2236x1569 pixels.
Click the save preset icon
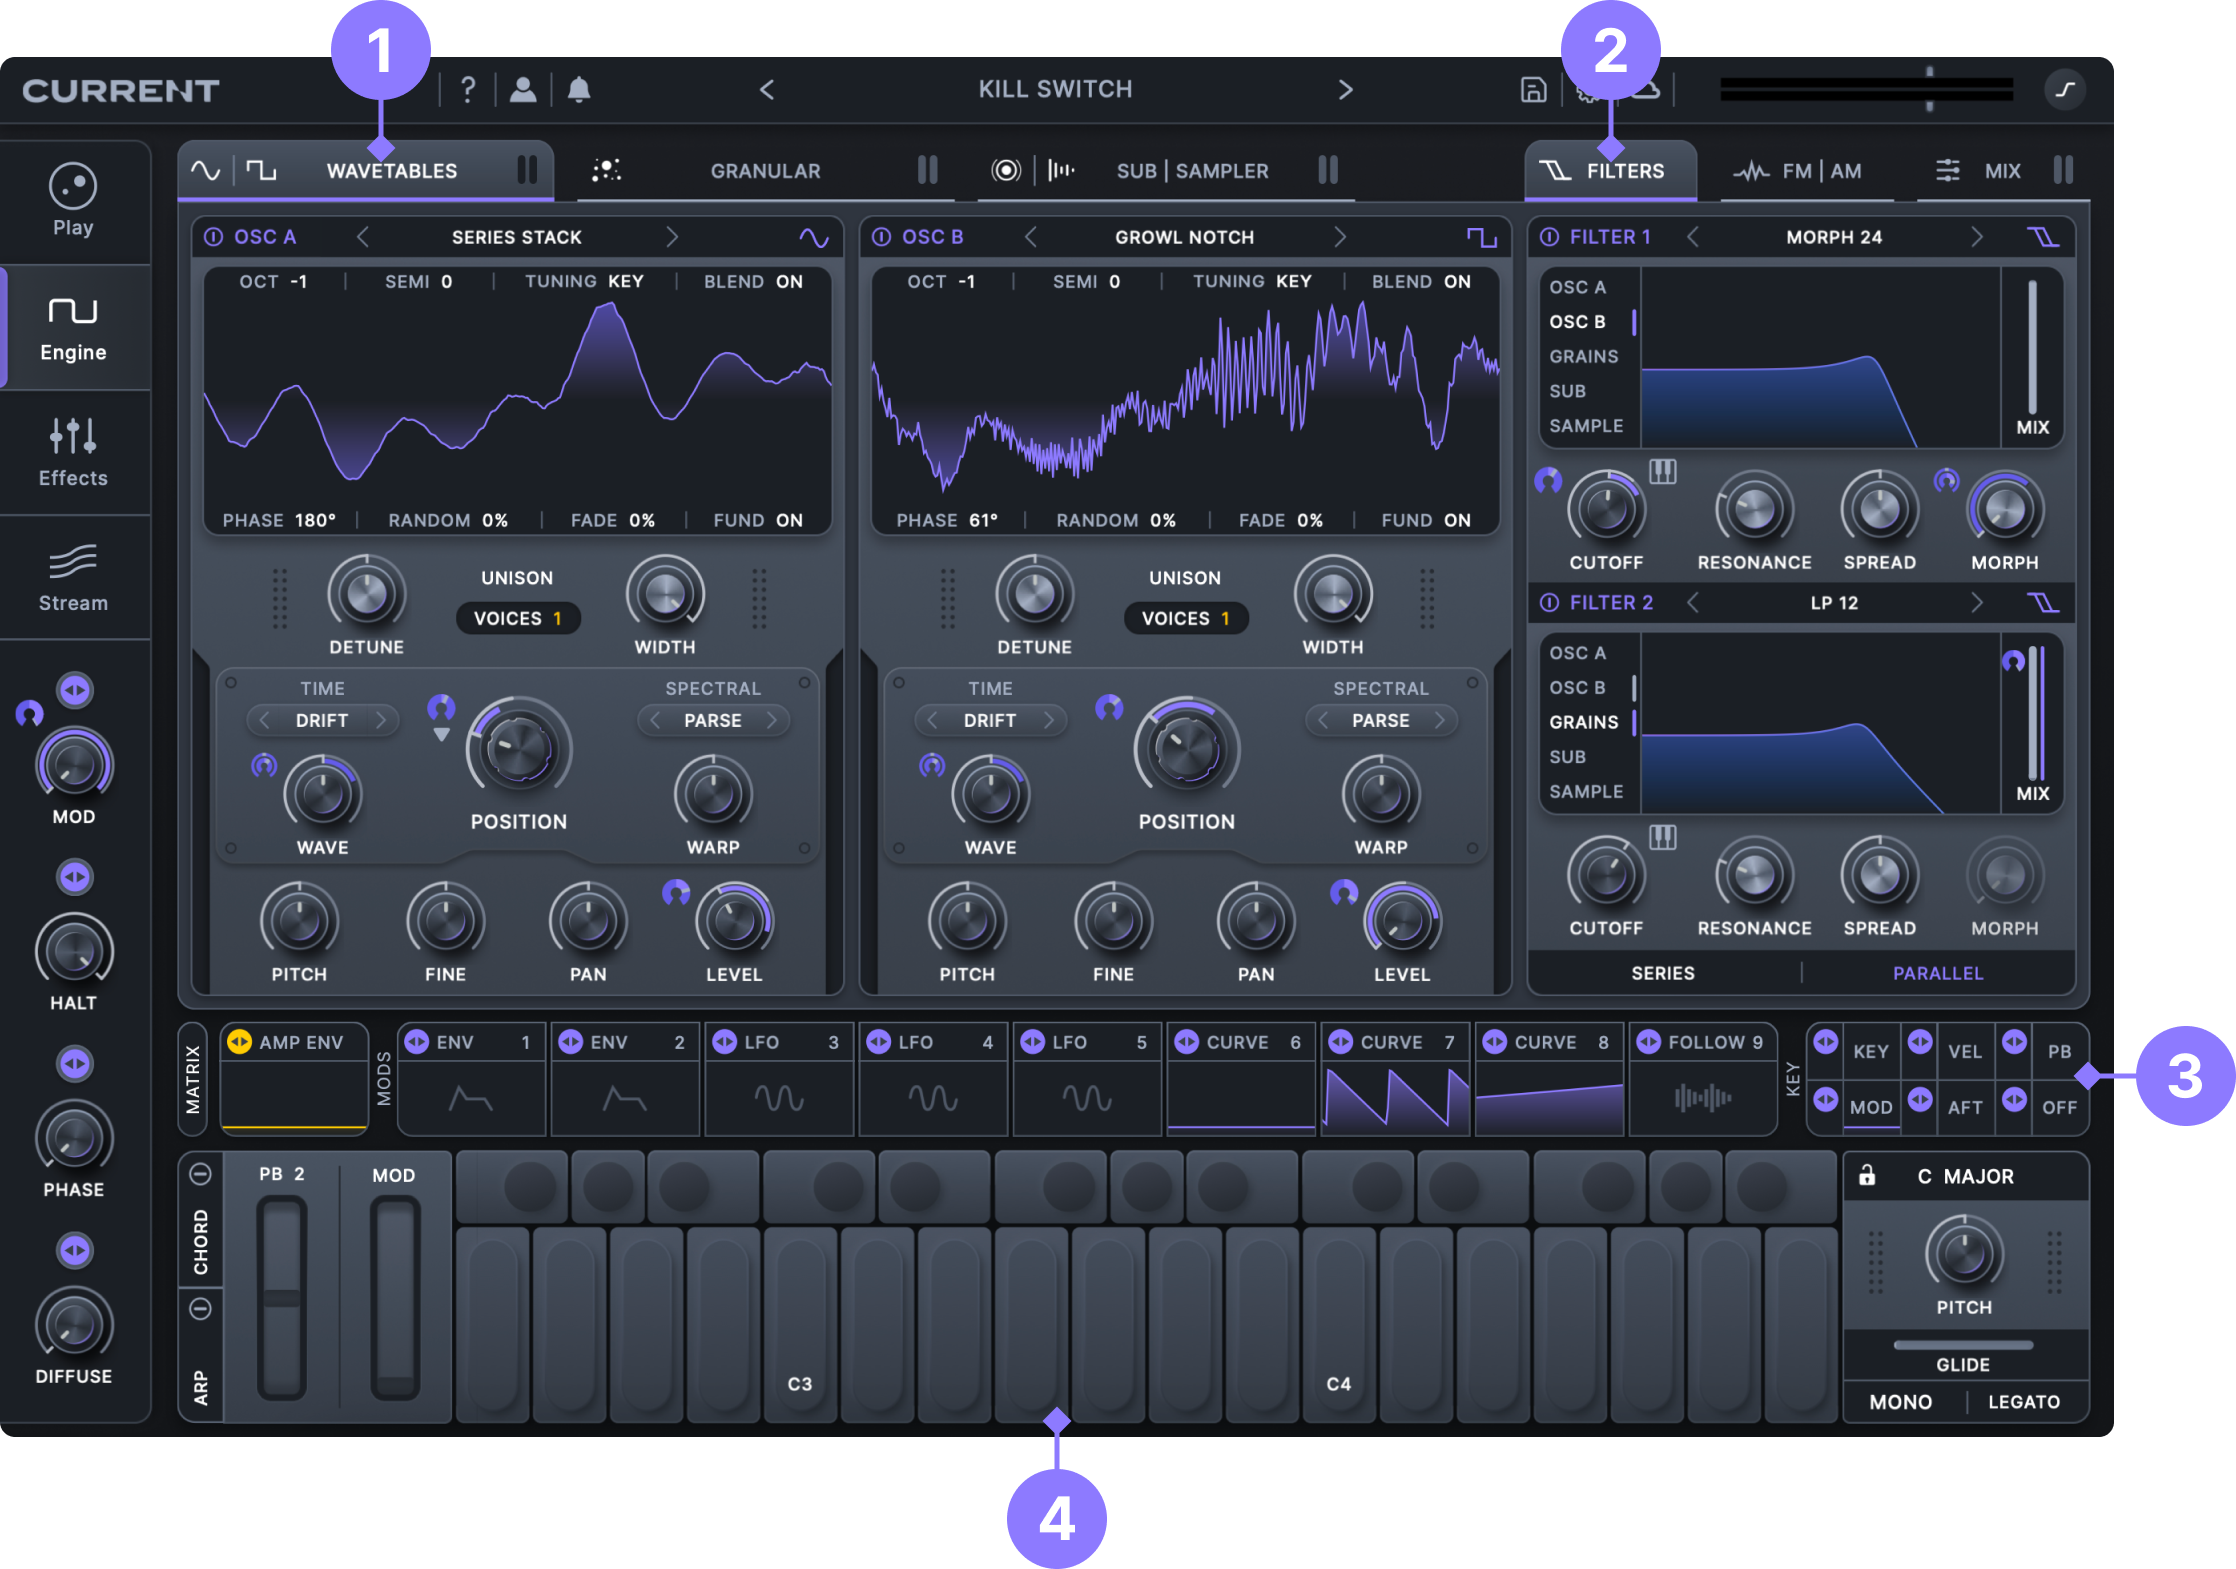pyautogui.click(x=1533, y=90)
